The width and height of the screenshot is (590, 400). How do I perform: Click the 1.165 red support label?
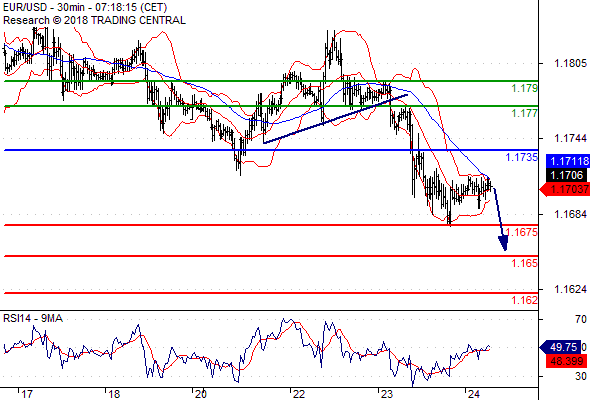(525, 263)
